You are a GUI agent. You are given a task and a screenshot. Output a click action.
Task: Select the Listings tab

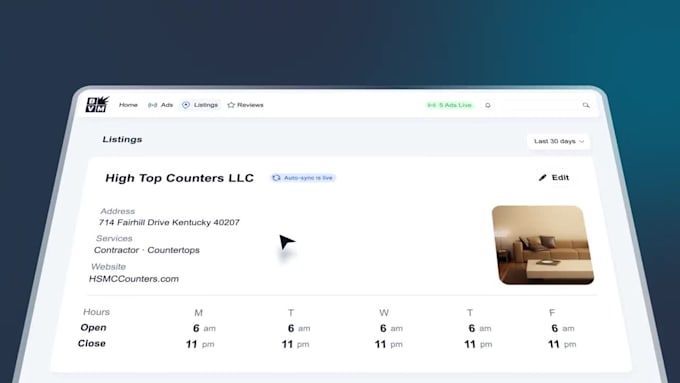pos(200,105)
